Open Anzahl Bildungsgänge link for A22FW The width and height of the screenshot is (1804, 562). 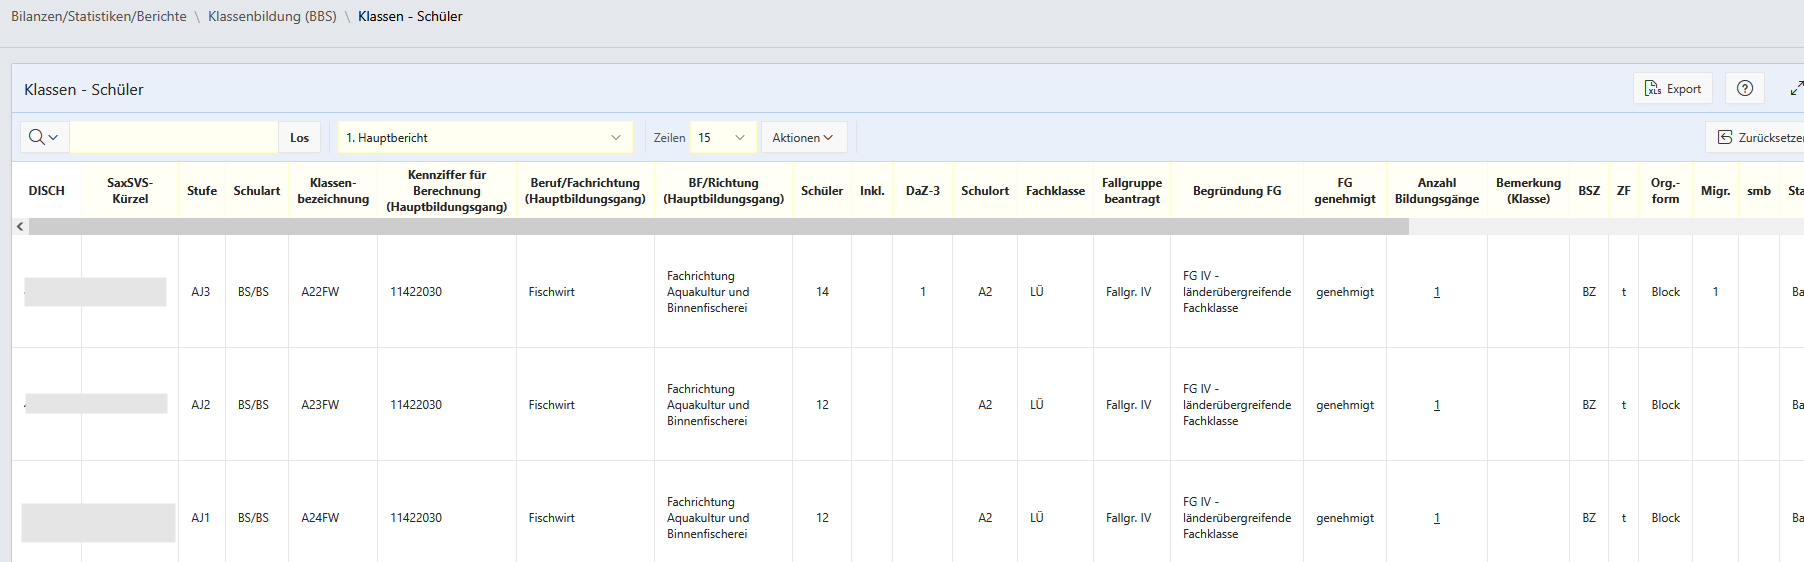tap(1437, 292)
